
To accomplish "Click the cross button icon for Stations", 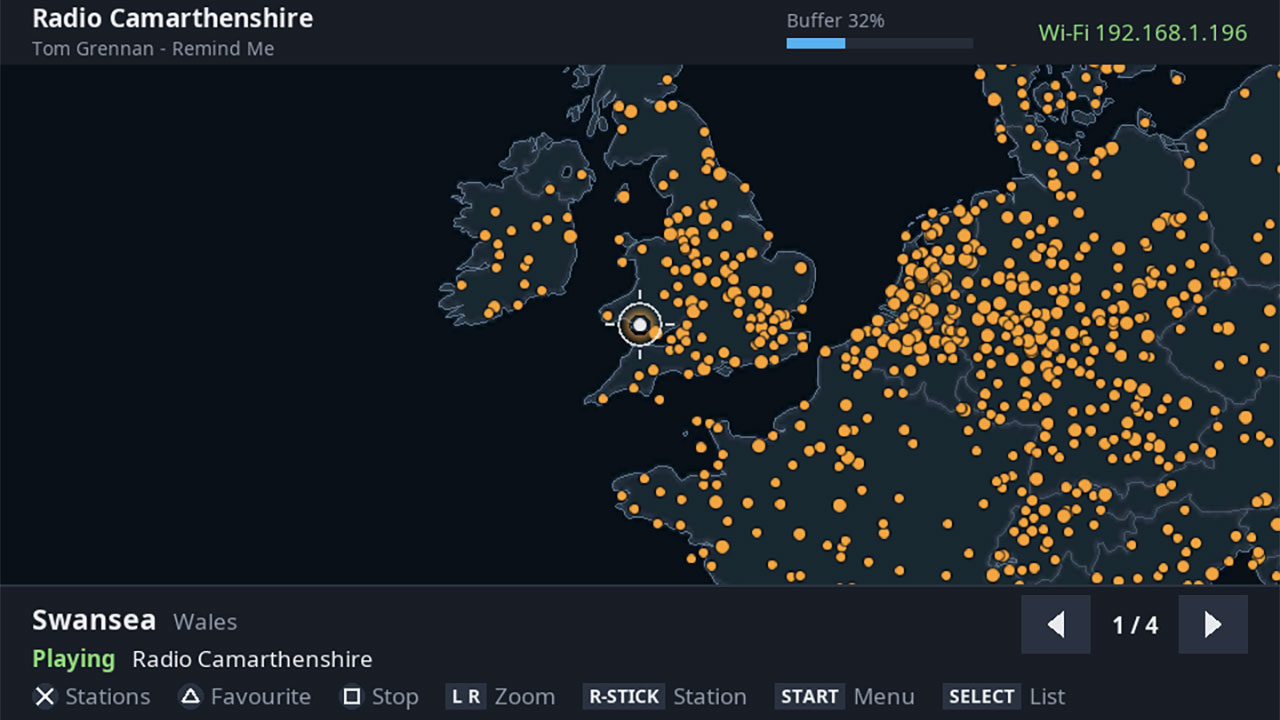I will [45, 696].
